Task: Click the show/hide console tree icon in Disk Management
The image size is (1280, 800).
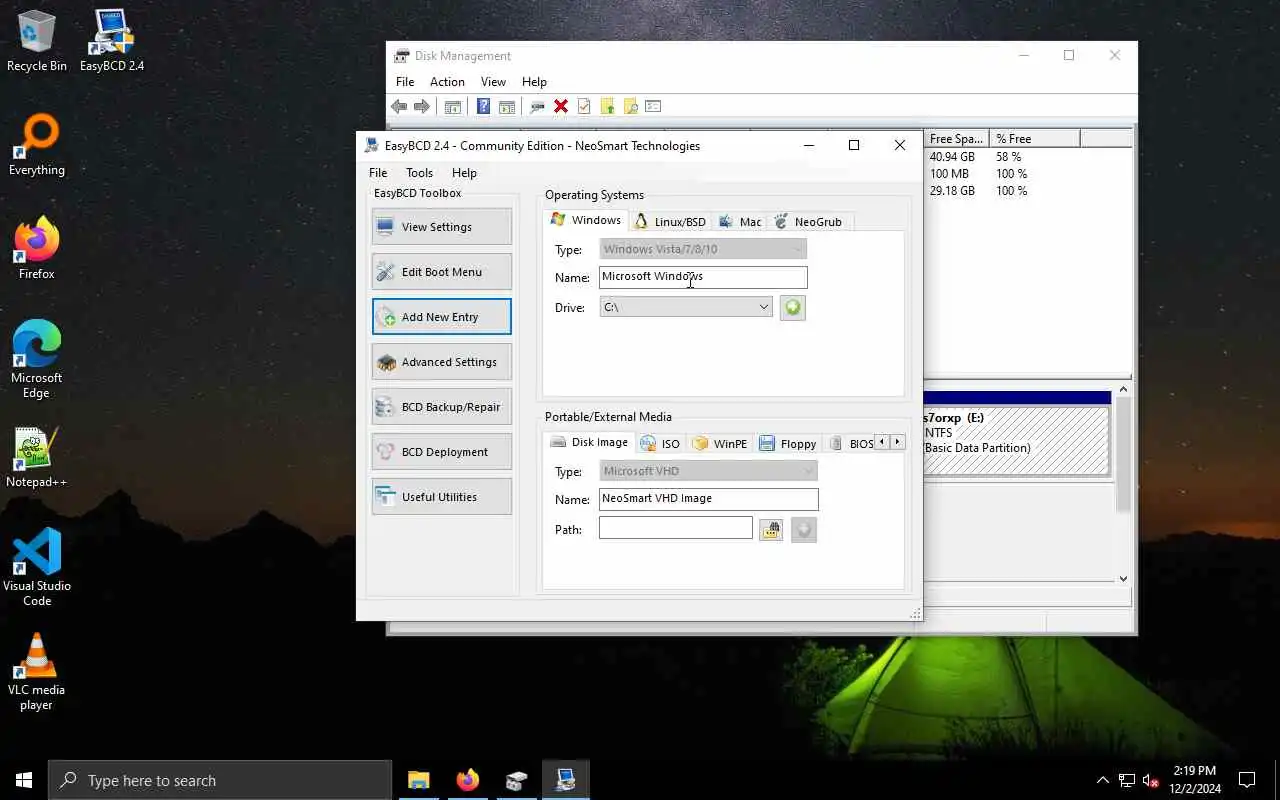Action: click(x=453, y=106)
